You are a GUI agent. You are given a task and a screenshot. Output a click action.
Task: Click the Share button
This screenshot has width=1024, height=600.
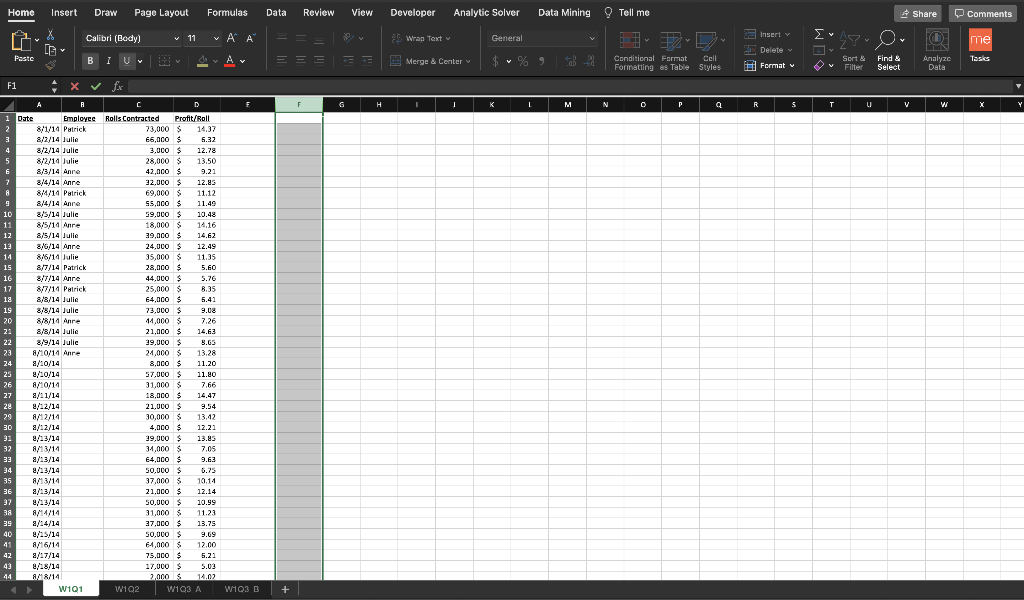[x=917, y=13]
